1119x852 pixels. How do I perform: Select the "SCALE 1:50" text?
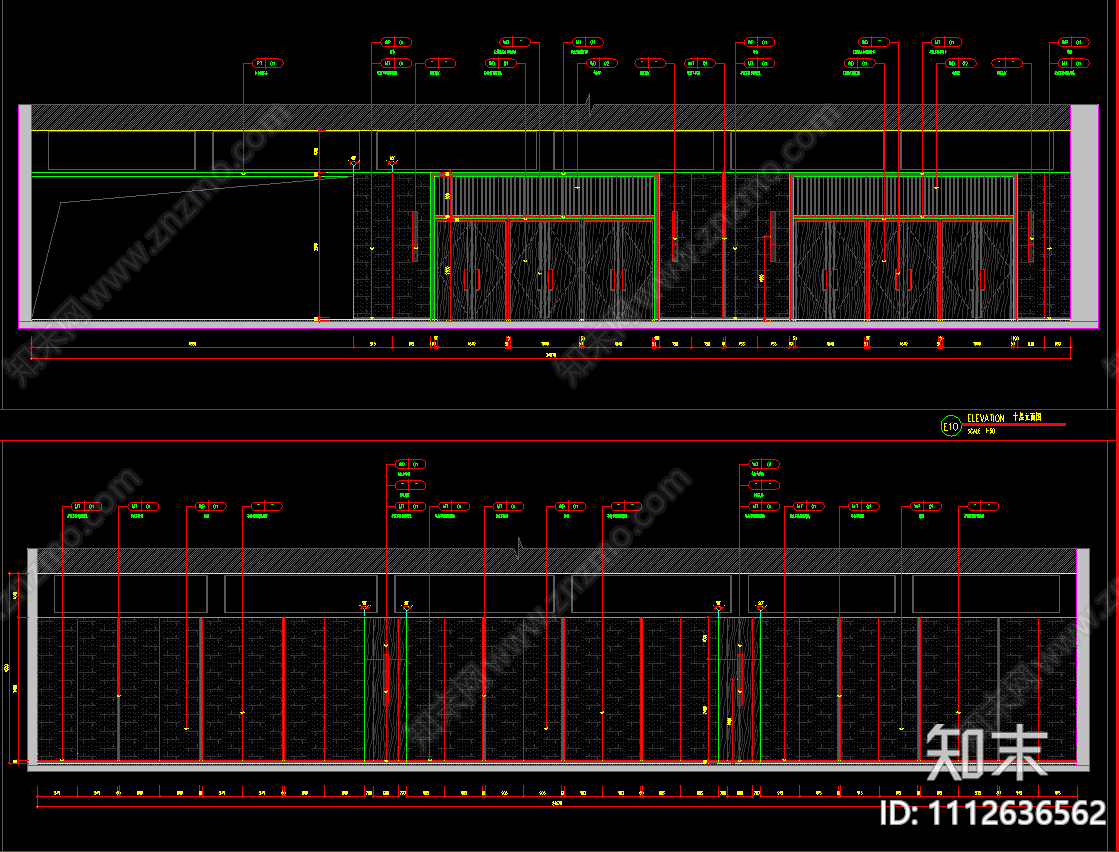click(981, 432)
